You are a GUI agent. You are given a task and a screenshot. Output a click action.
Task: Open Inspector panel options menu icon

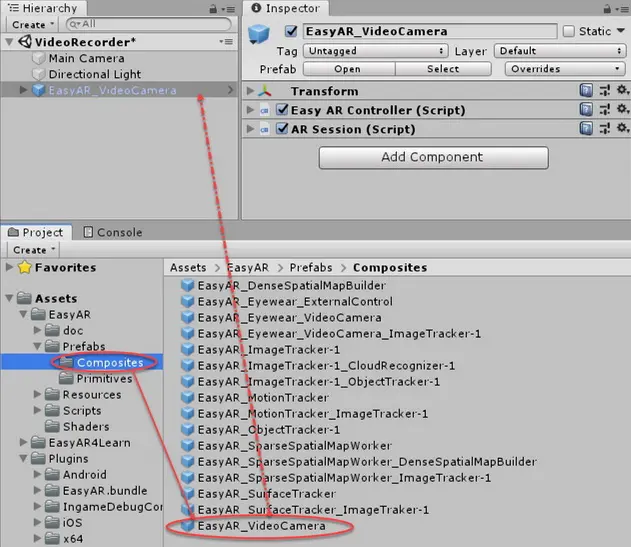click(622, 9)
